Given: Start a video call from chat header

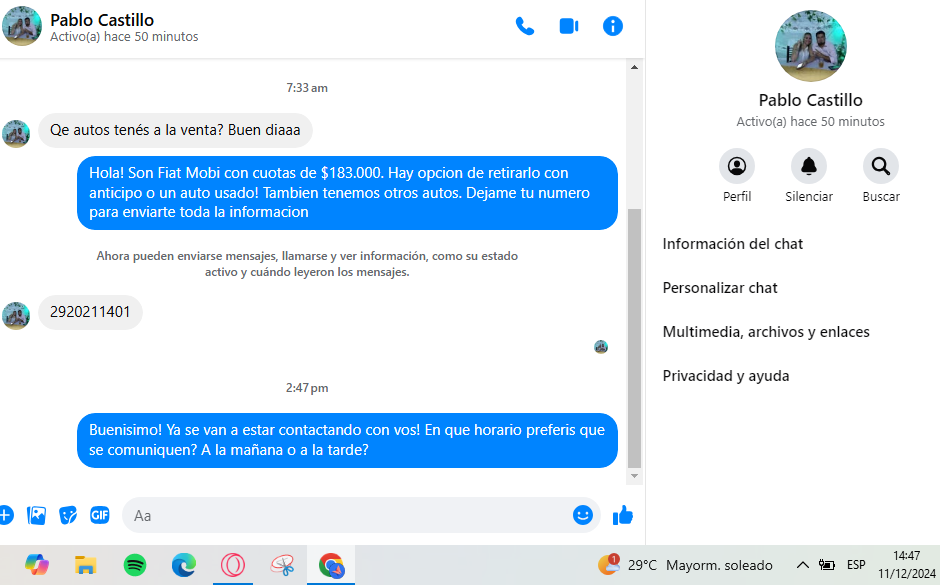Looking at the screenshot, I should 569,26.
